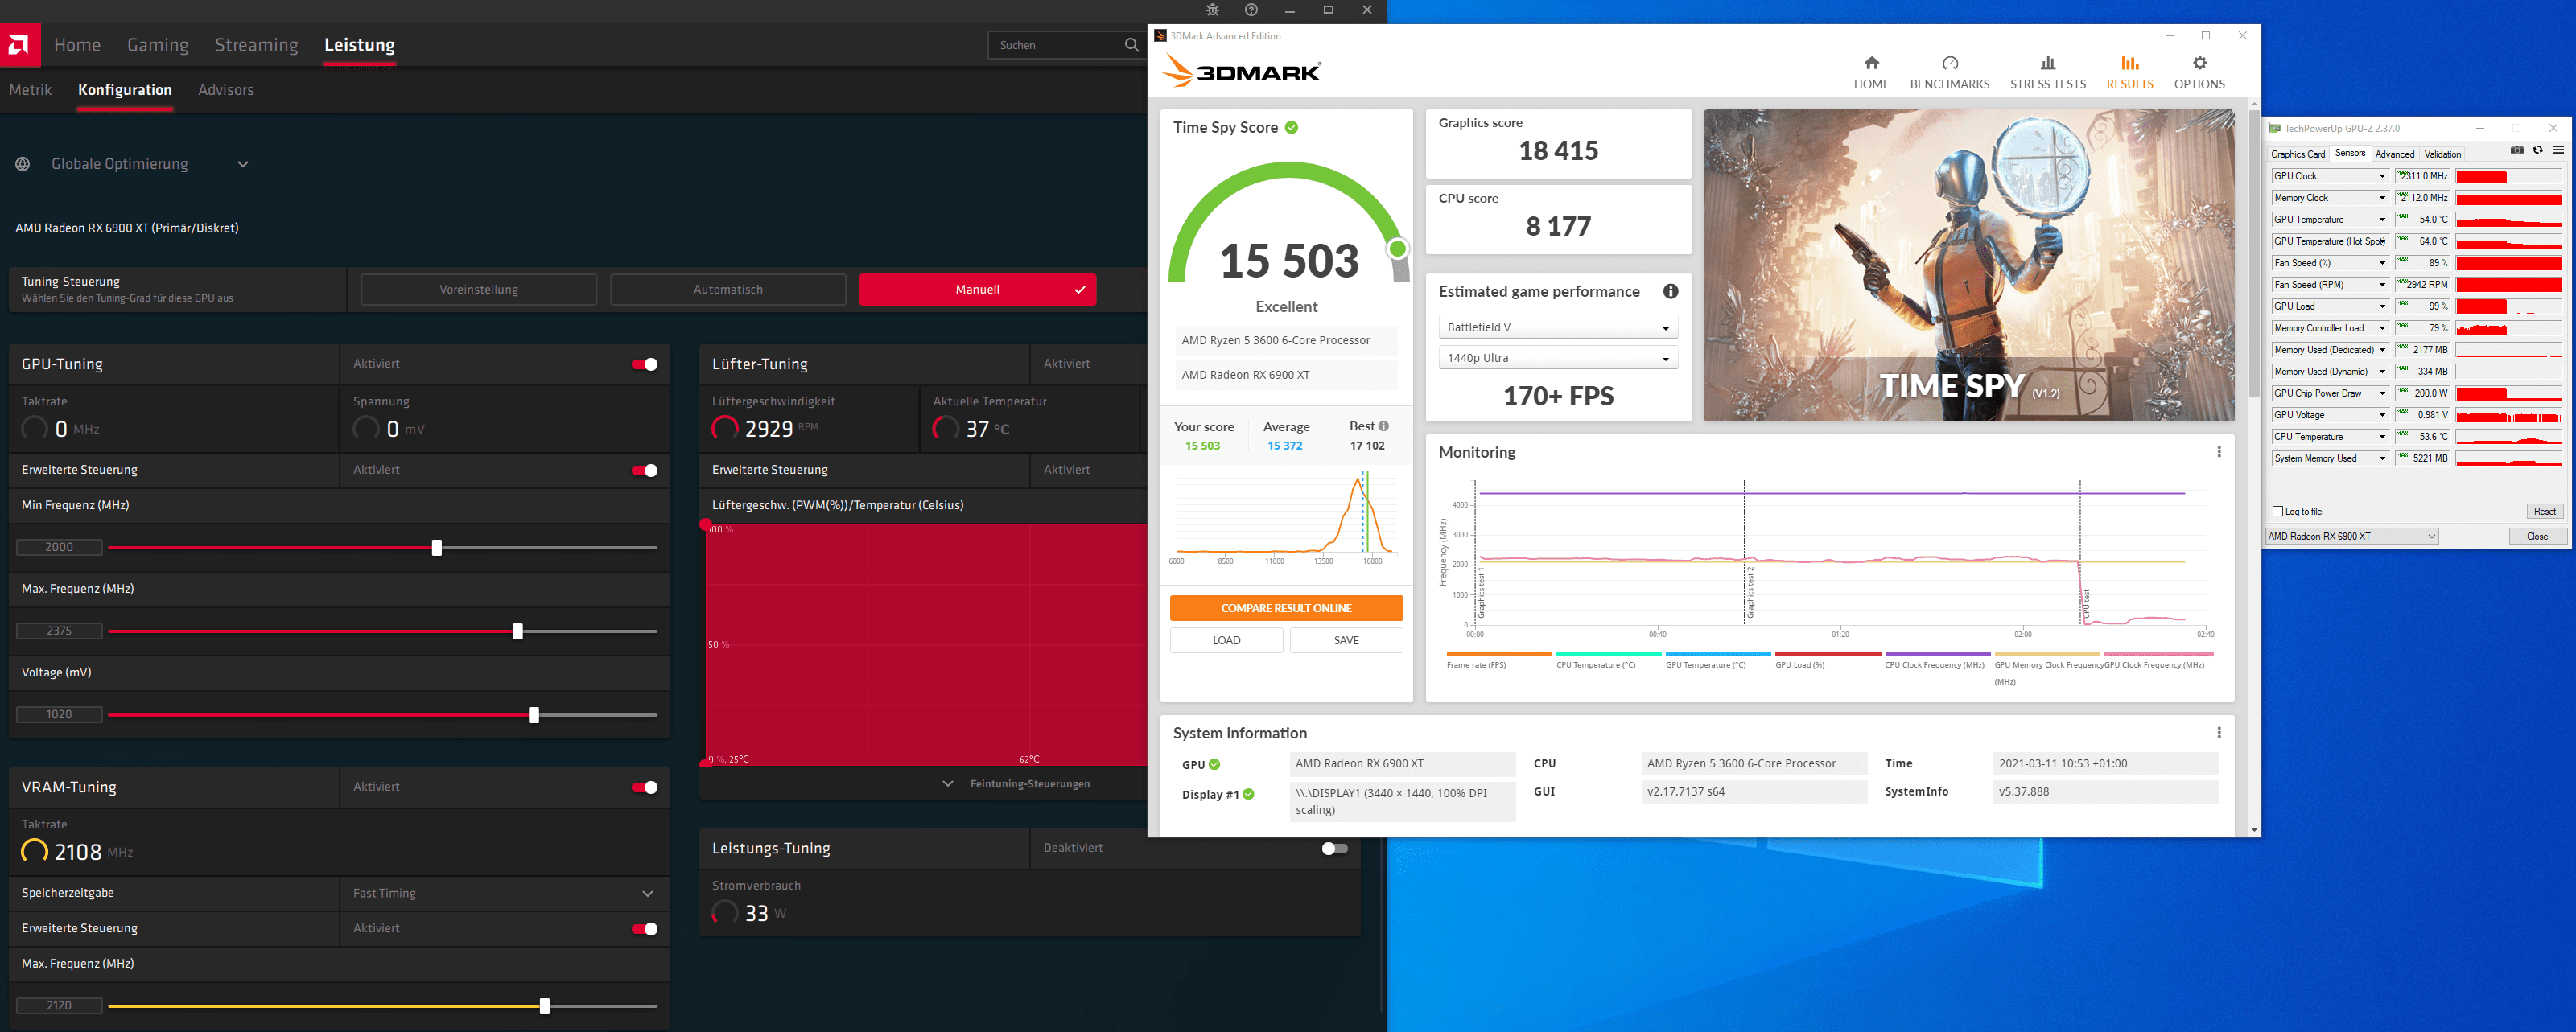The height and width of the screenshot is (1032, 2576).
Task: Click the search magnifier icon in Radeon Software
Action: point(1131,45)
